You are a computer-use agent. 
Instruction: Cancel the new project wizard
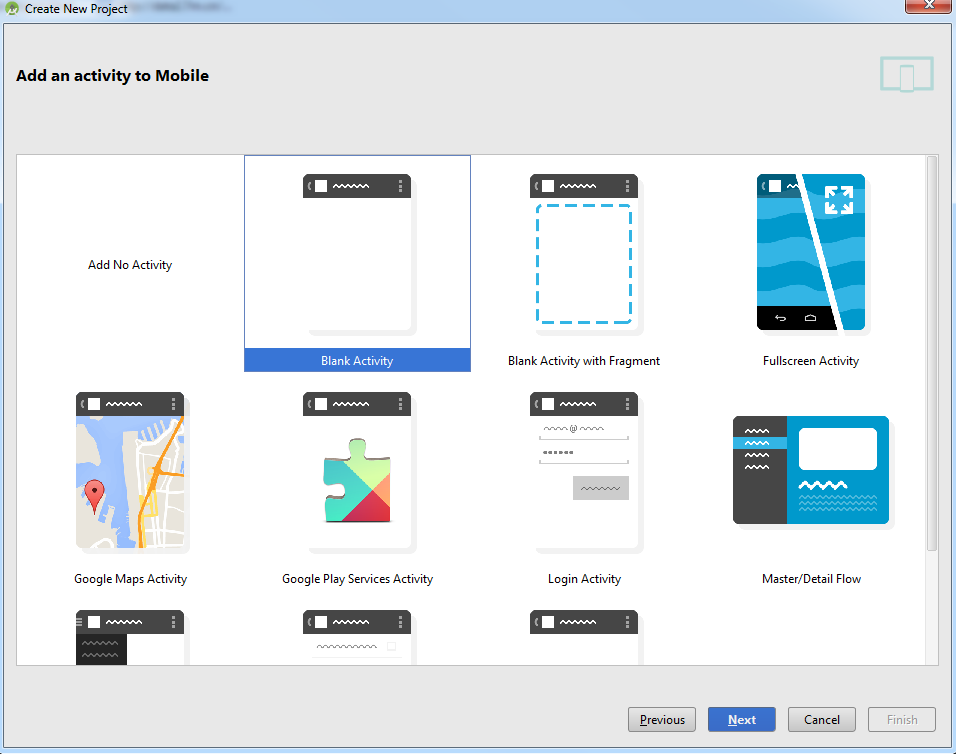point(821,719)
